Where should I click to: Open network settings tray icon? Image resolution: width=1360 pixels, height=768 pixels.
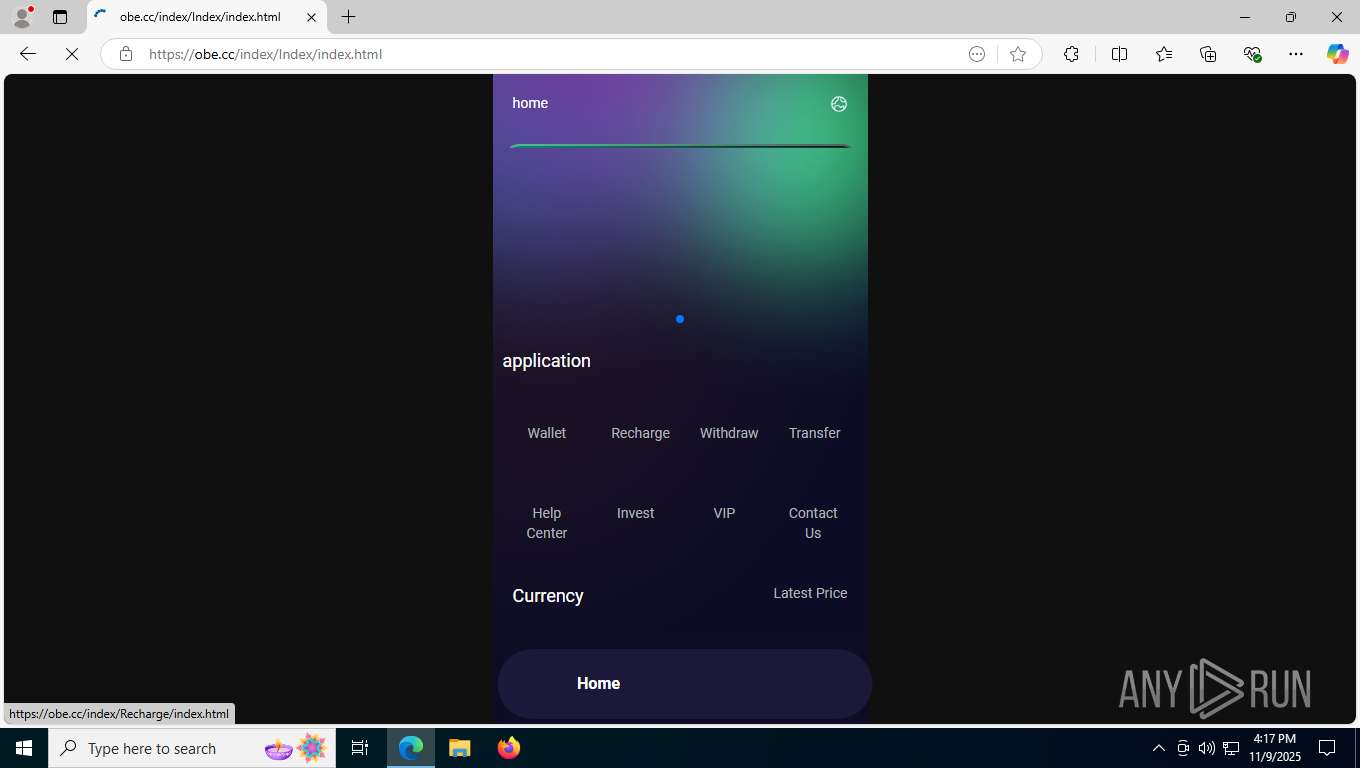coord(1231,748)
